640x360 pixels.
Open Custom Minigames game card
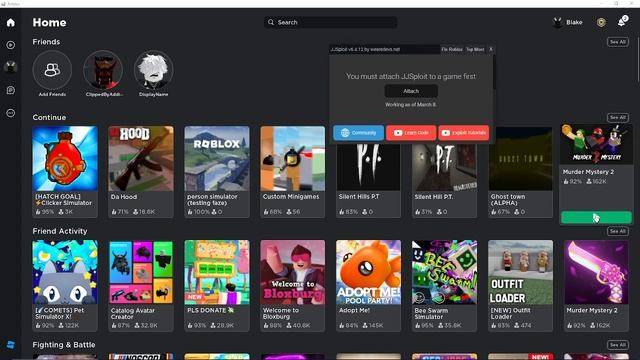point(293,171)
